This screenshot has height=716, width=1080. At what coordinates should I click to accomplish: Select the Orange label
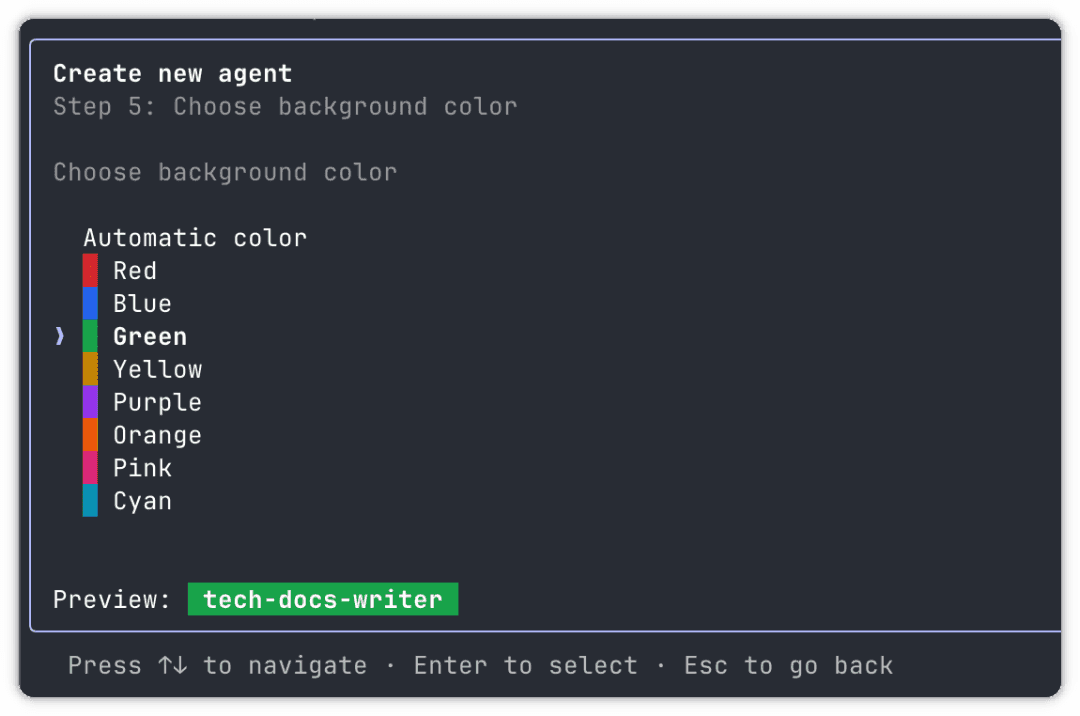pos(157,436)
